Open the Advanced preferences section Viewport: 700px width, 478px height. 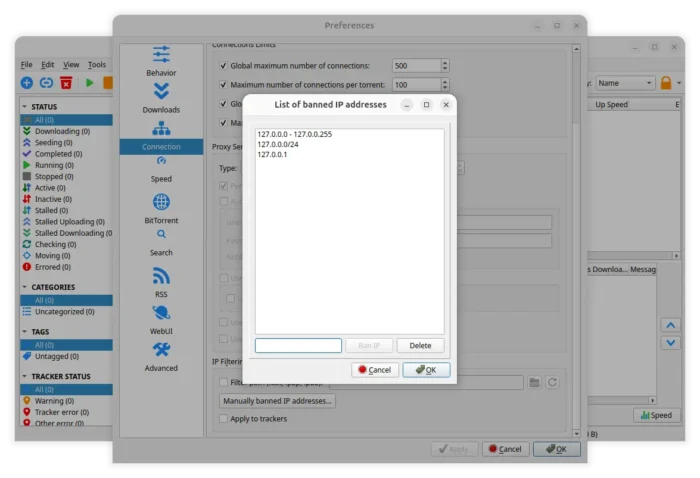161,357
